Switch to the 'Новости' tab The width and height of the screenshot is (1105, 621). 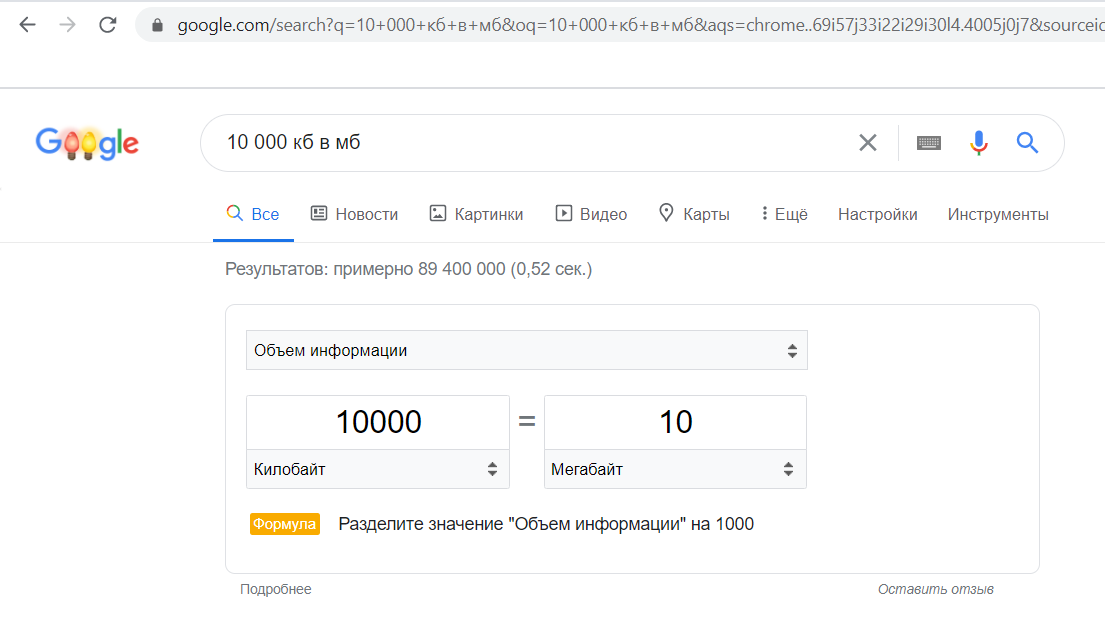pyautogui.click(x=354, y=214)
